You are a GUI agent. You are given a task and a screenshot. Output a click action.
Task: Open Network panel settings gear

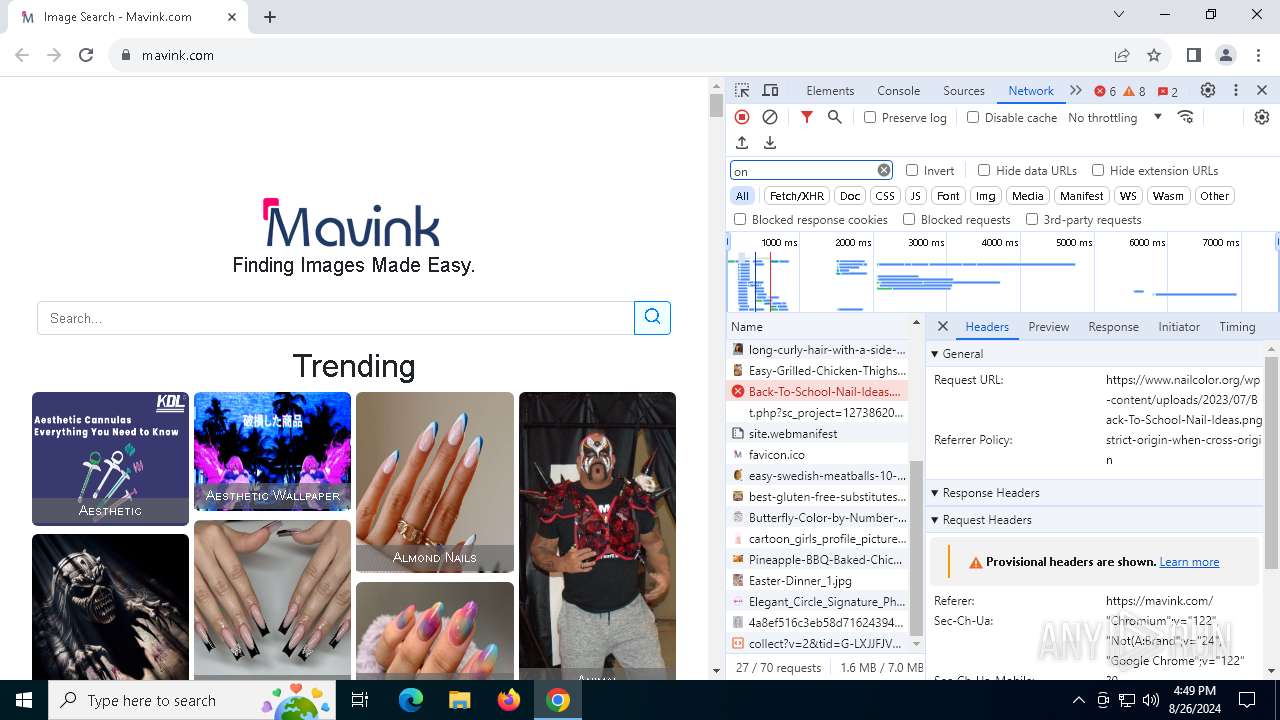1262,117
